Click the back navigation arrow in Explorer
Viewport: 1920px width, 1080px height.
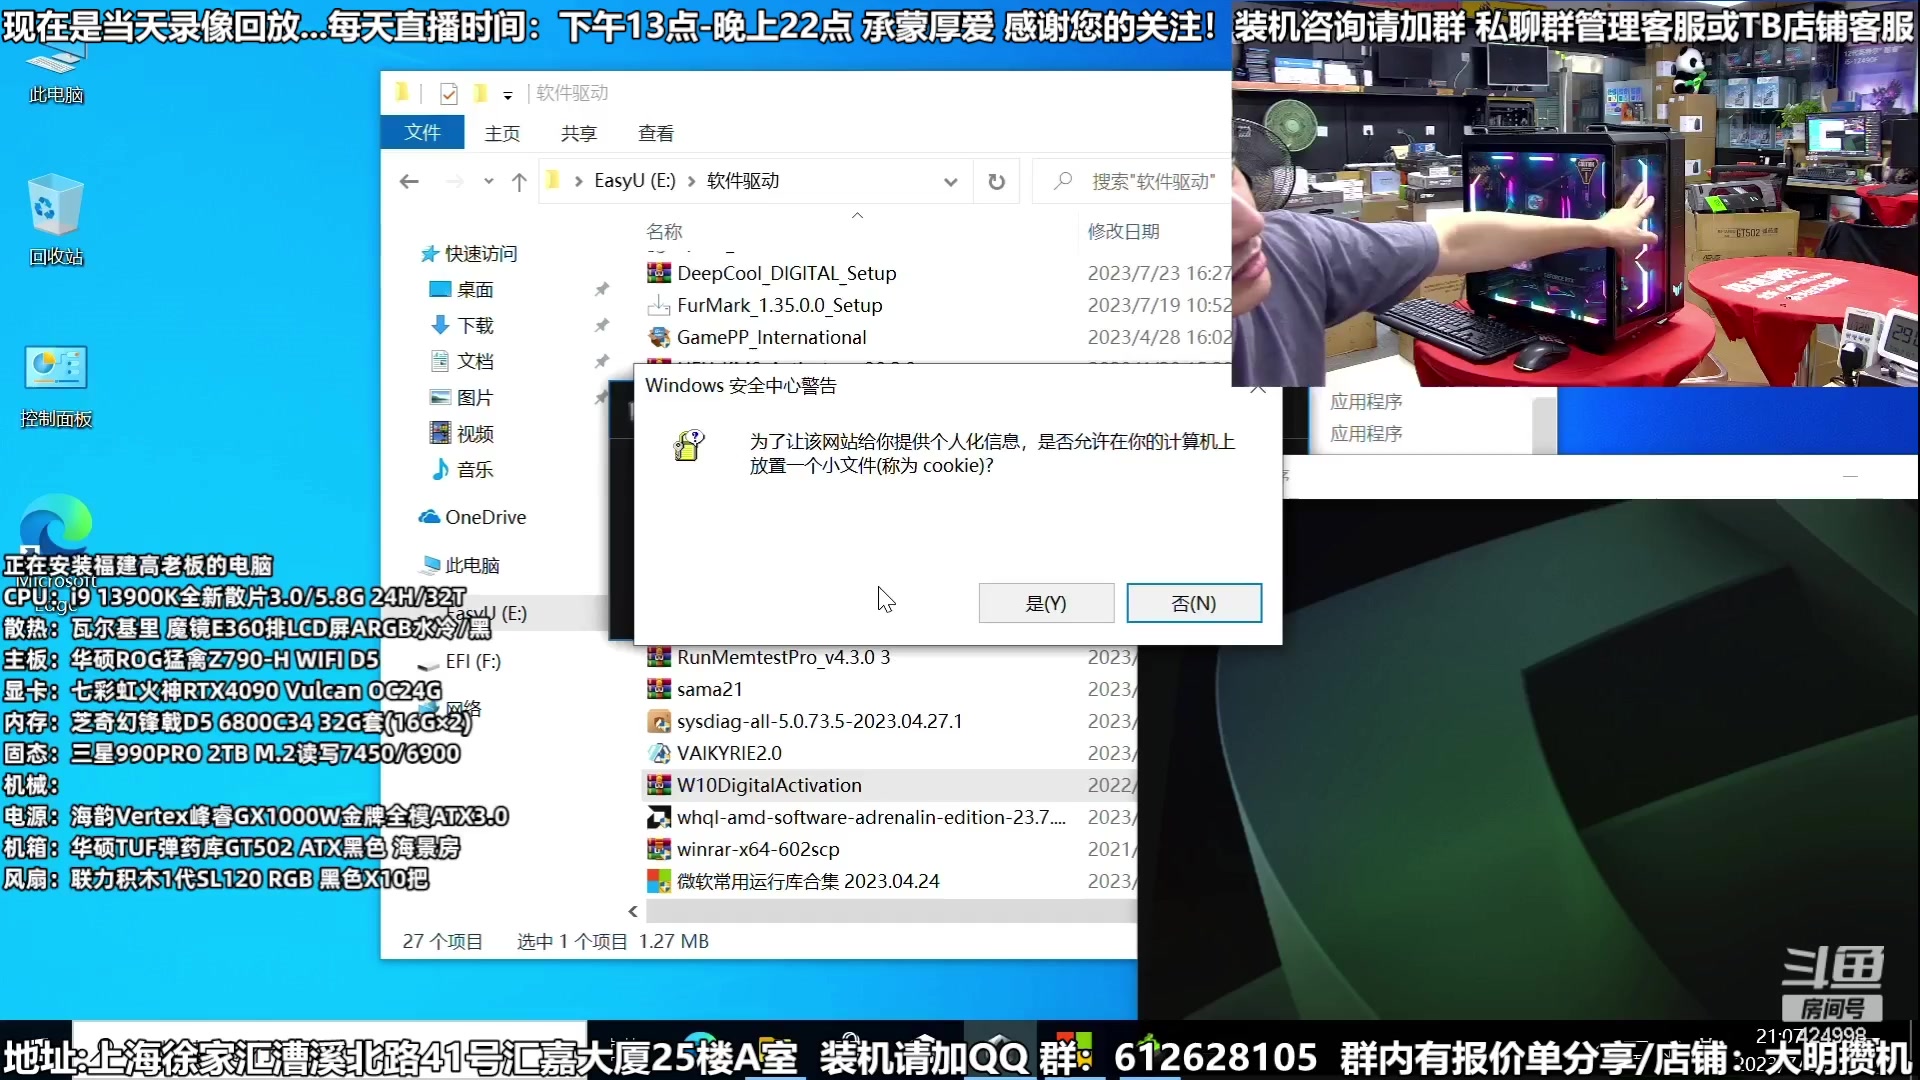click(409, 181)
